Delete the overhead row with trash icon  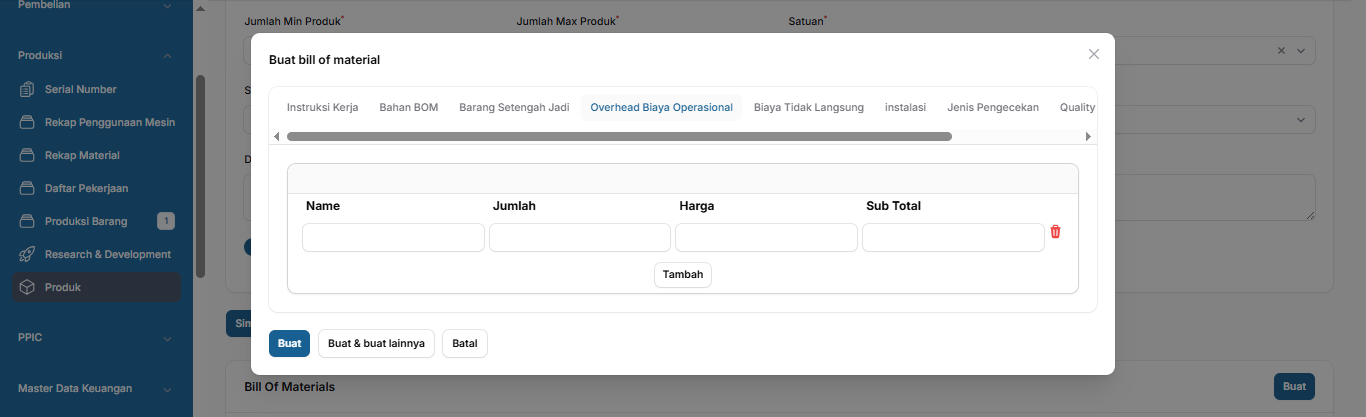click(x=1055, y=232)
